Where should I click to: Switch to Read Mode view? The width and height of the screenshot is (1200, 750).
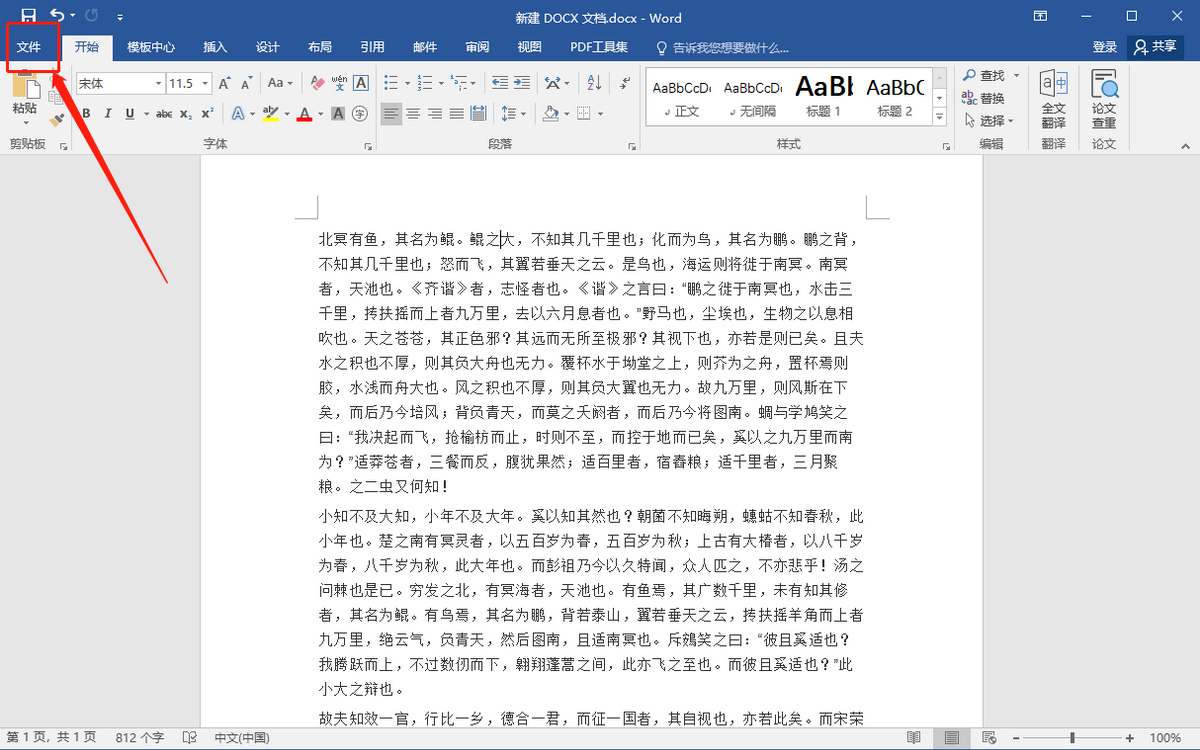click(913, 738)
